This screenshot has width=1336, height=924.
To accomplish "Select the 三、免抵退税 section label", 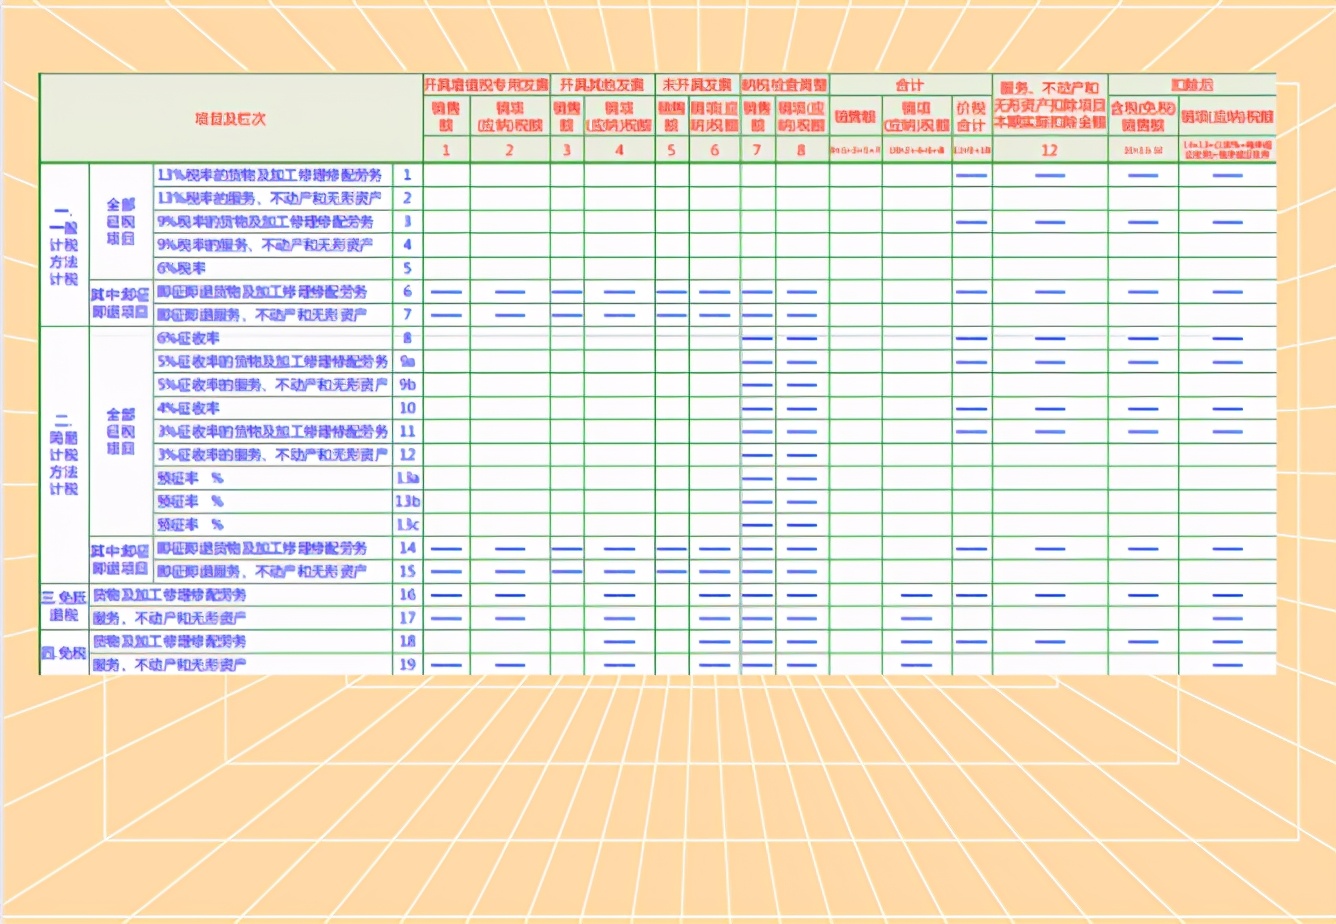I will click(64, 606).
